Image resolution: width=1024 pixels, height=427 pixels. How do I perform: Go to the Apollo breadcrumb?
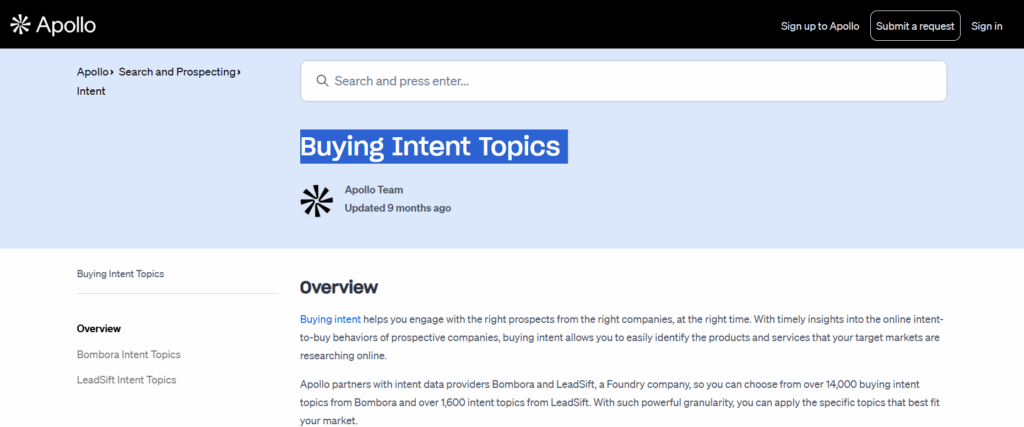pos(92,72)
